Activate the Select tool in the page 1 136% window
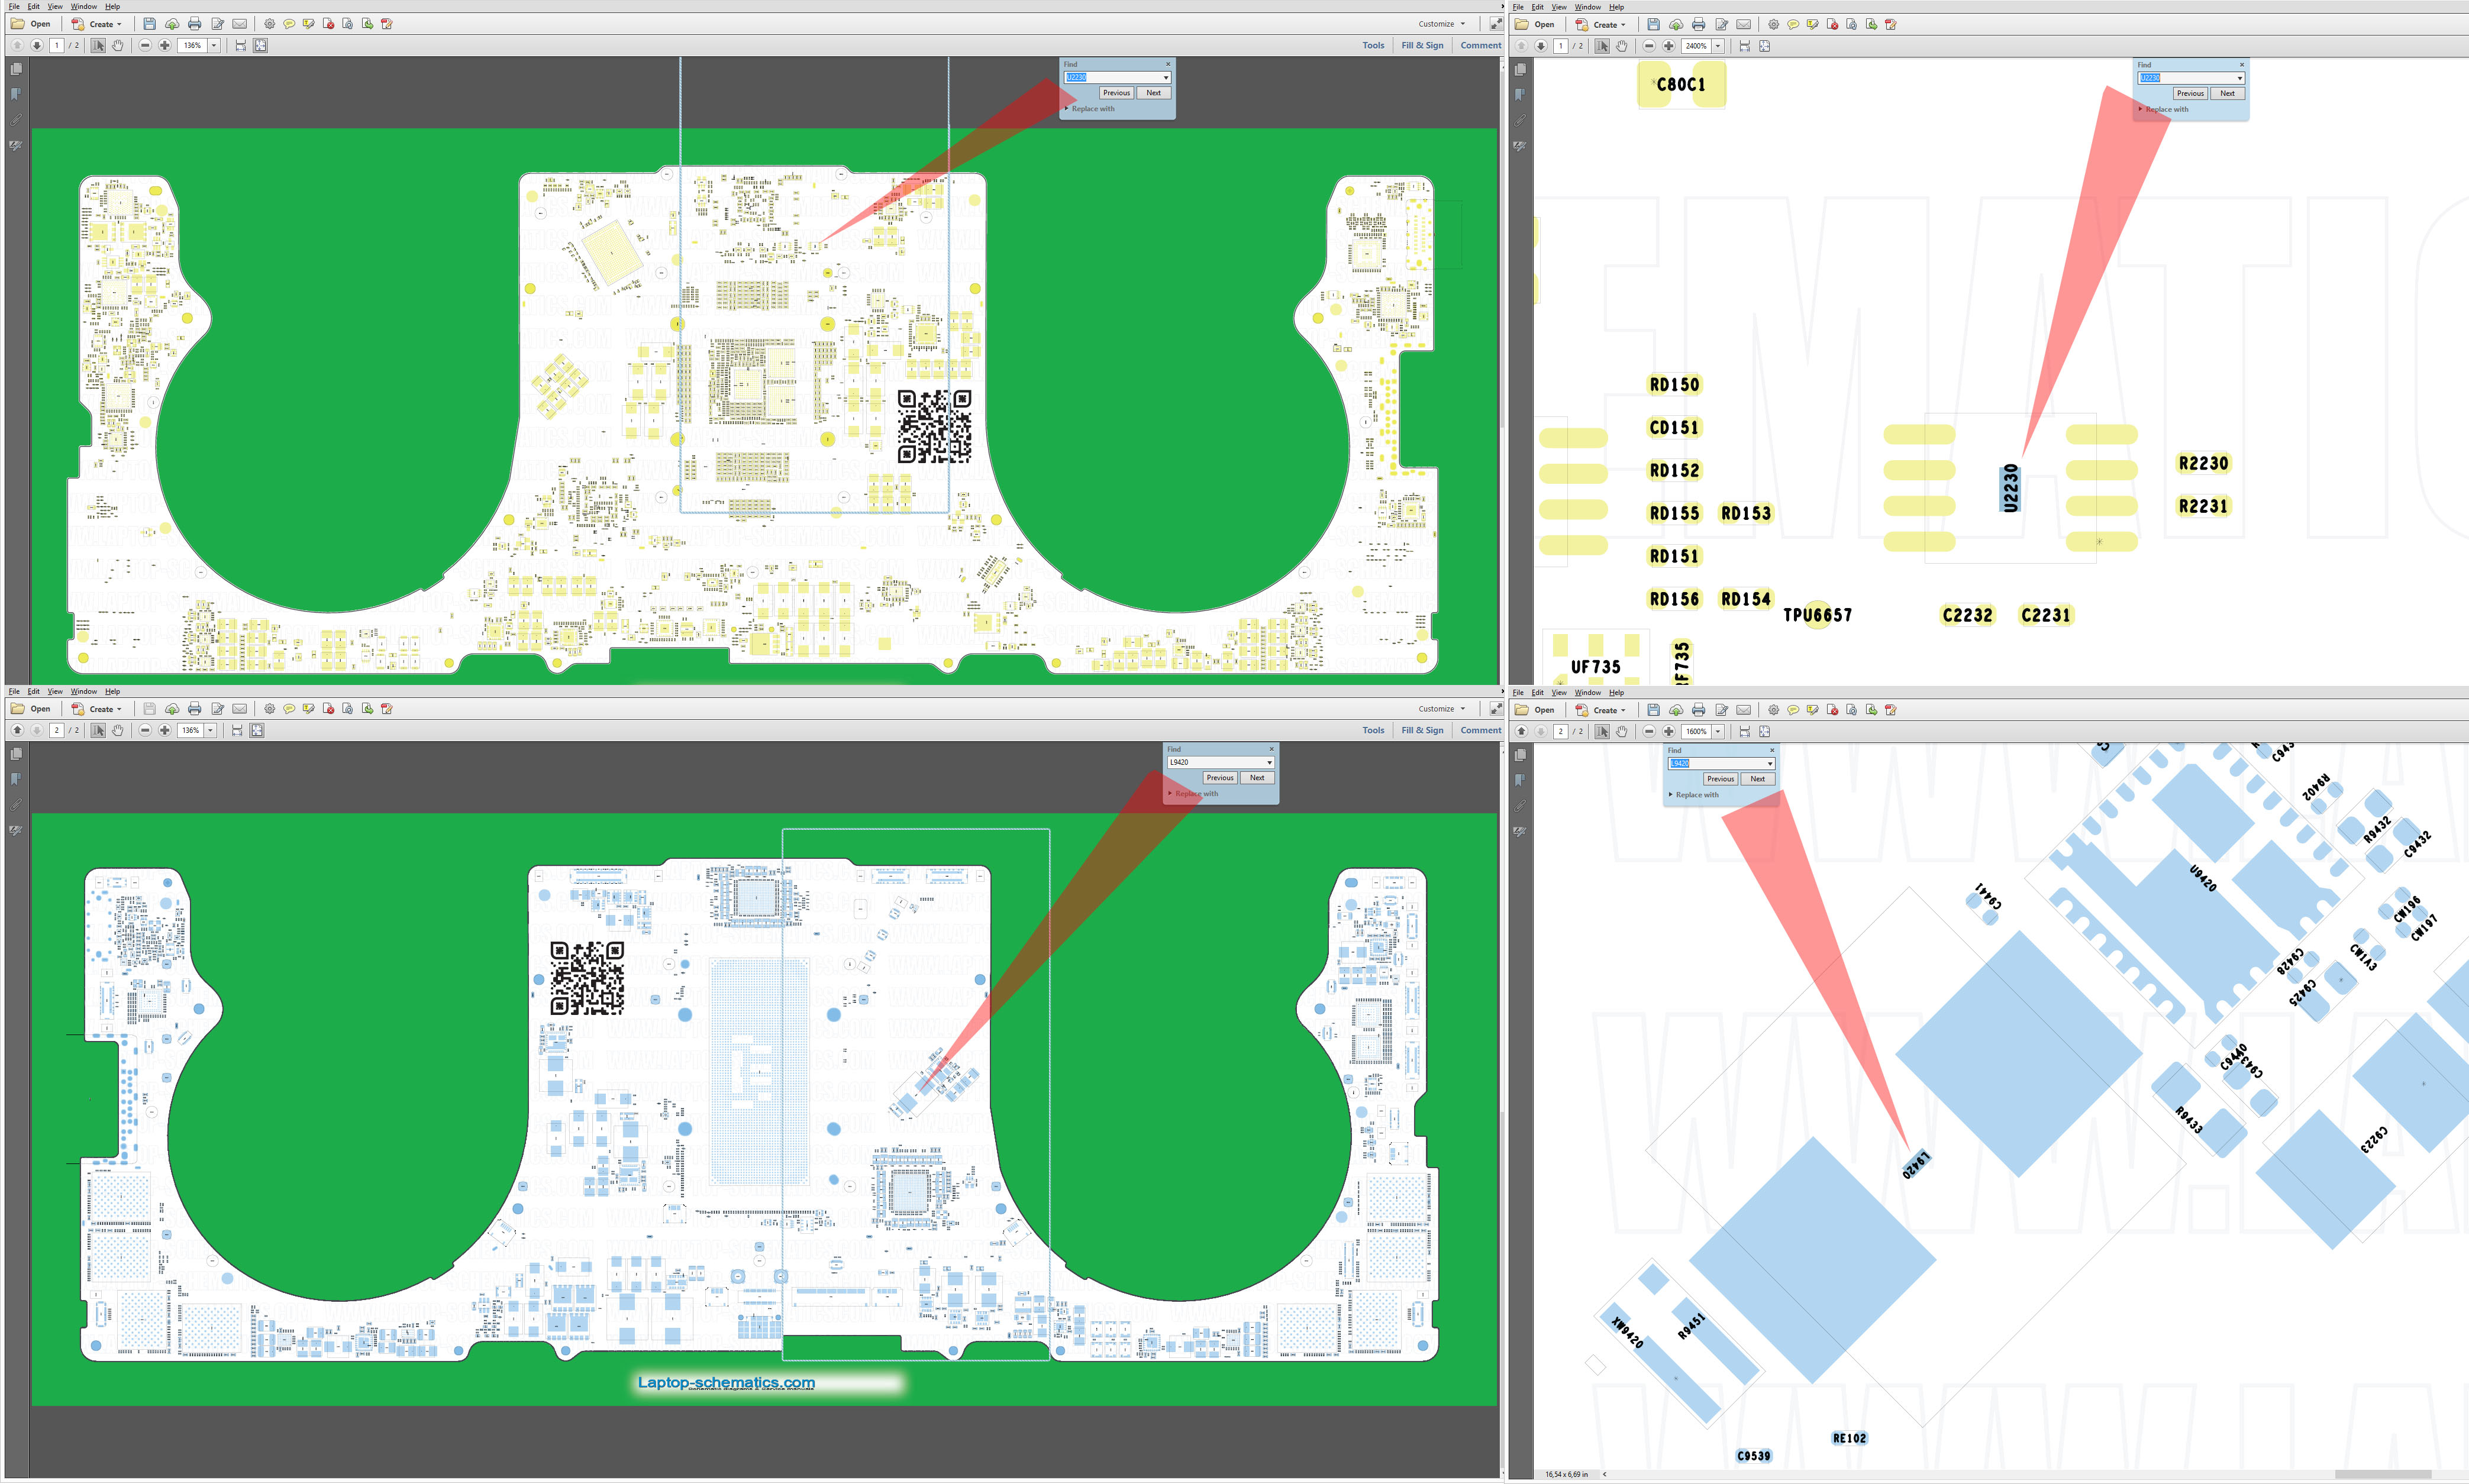 click(98, 45)
